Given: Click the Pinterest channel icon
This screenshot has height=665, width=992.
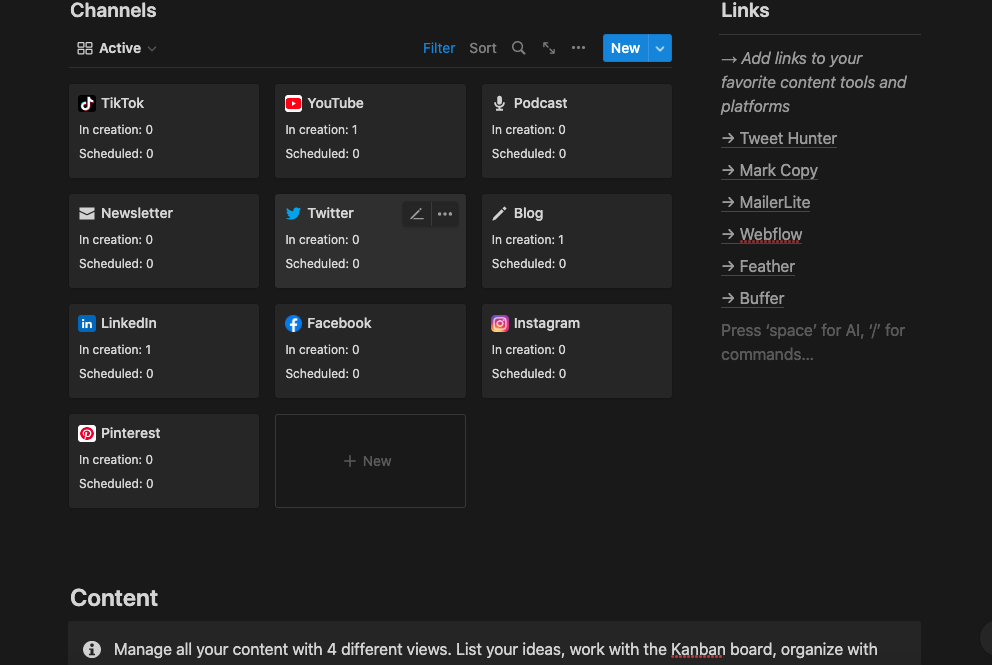Looking at the screenshot, I should [87, 433].
